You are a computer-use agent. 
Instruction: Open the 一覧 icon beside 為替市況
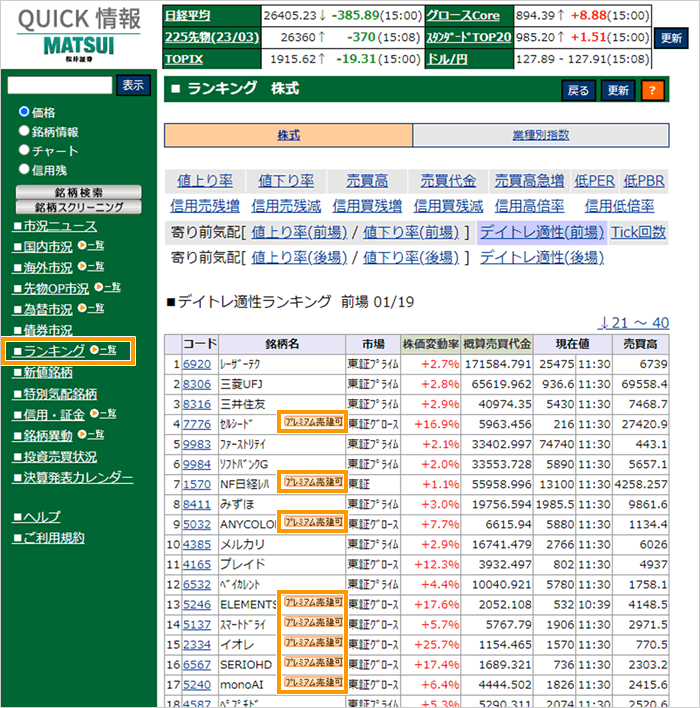pyautogui.click(x=91, y=308)
